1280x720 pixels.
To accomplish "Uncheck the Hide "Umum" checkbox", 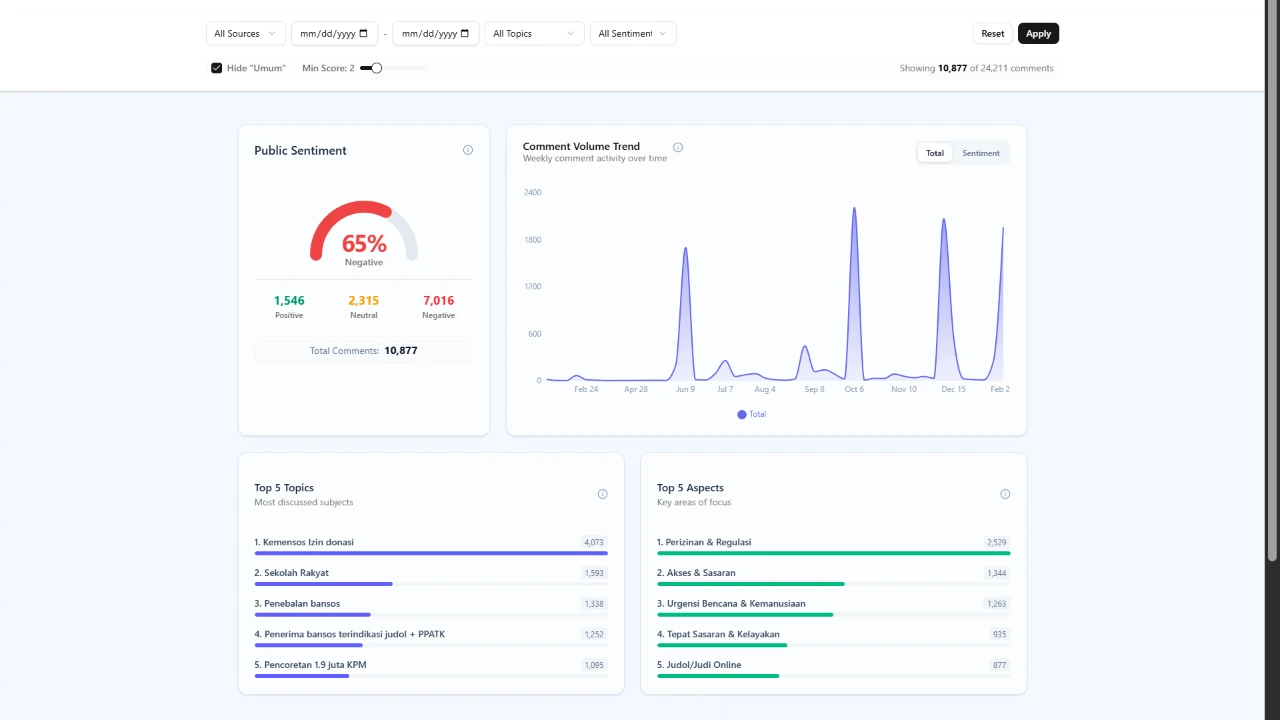I will [x=216, y=67].
